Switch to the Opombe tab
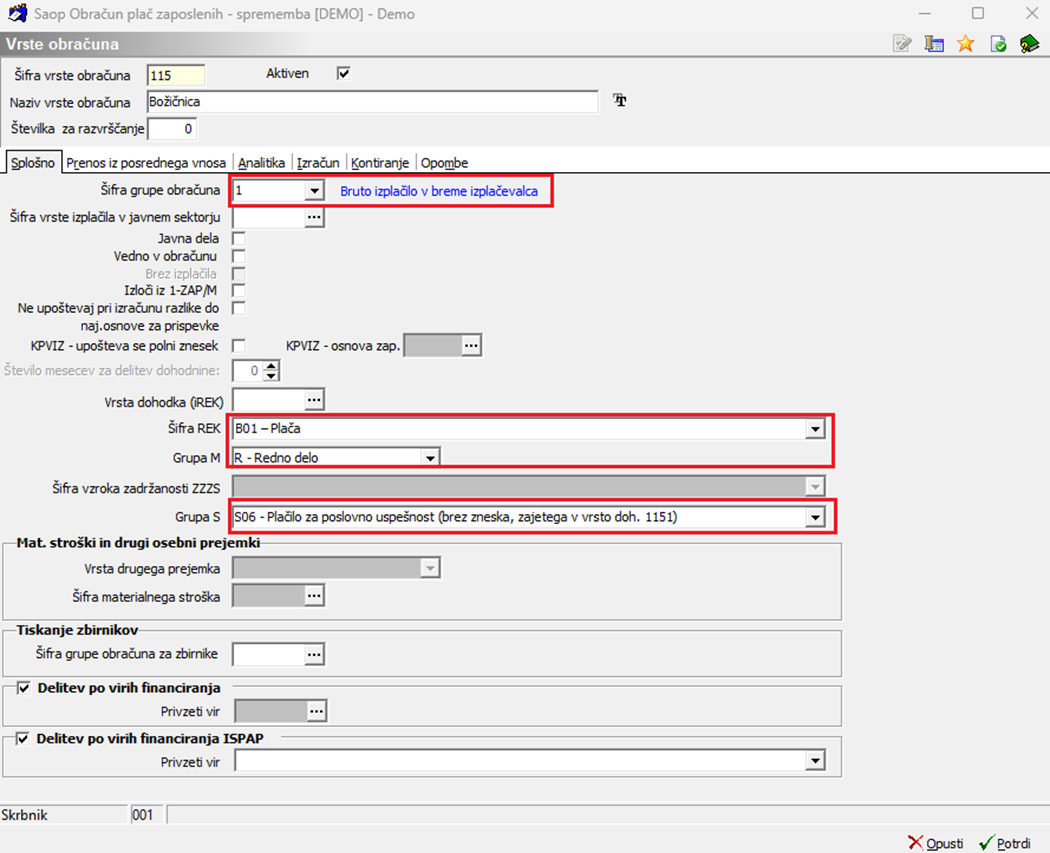Screen dimensions: 1050x853 click(x=445, y=163)
